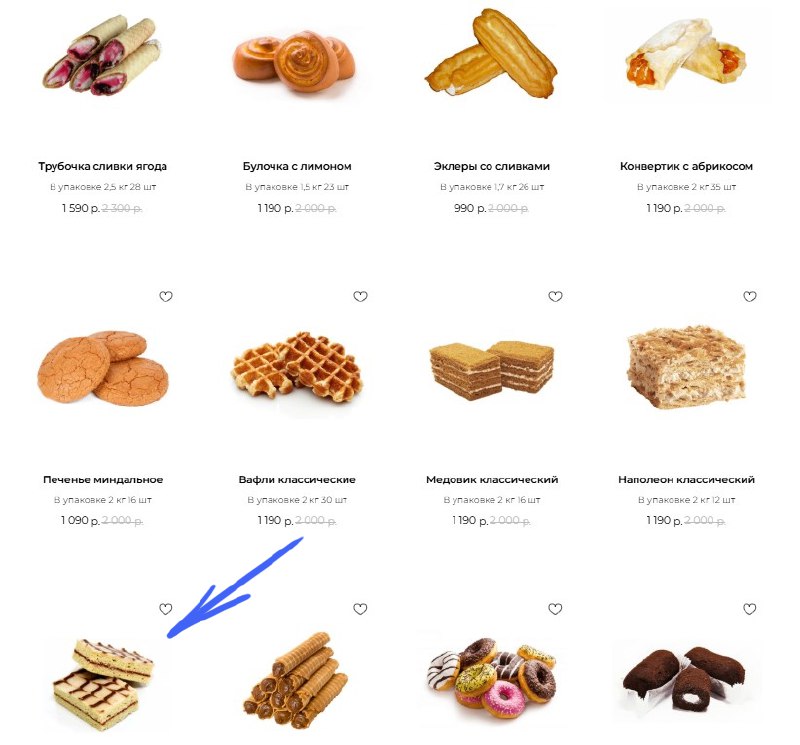Viewport: 800px width, 745px height.
Task: Open the Трубочка сливки ягода product title
Action: pyautogui.click(x=103, y=166)
